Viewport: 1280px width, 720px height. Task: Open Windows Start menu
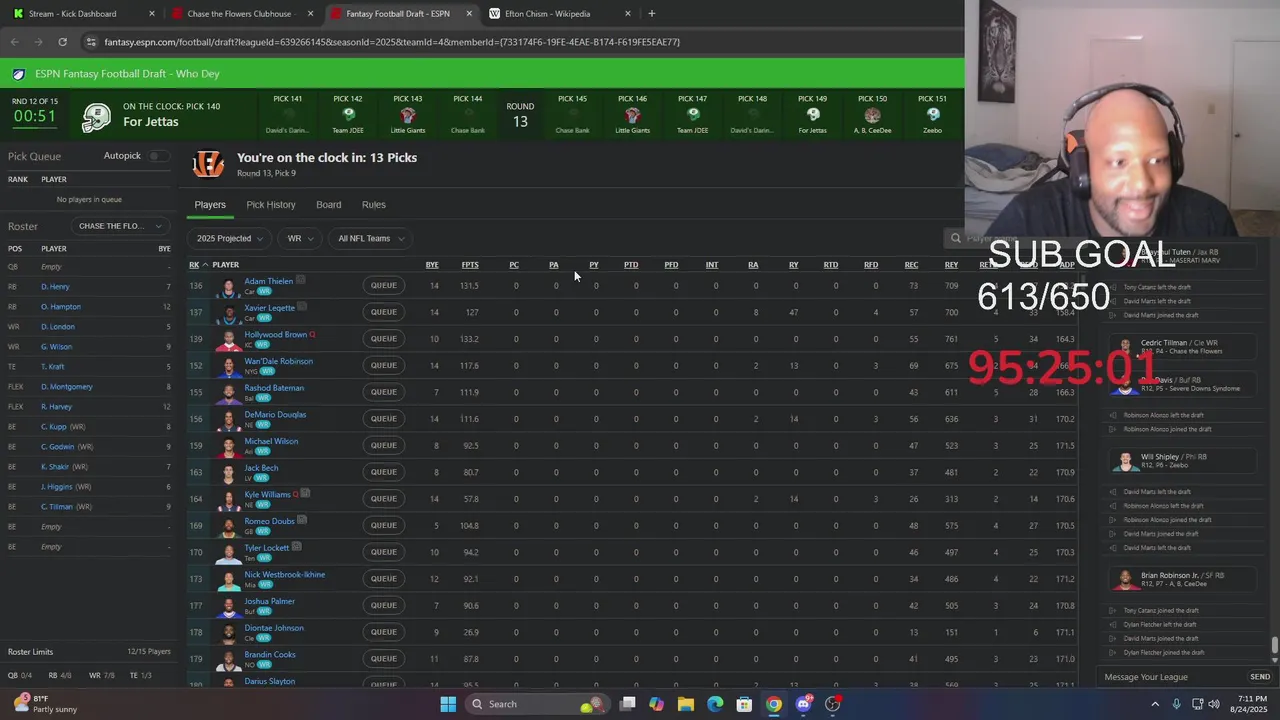pos(448,704)
